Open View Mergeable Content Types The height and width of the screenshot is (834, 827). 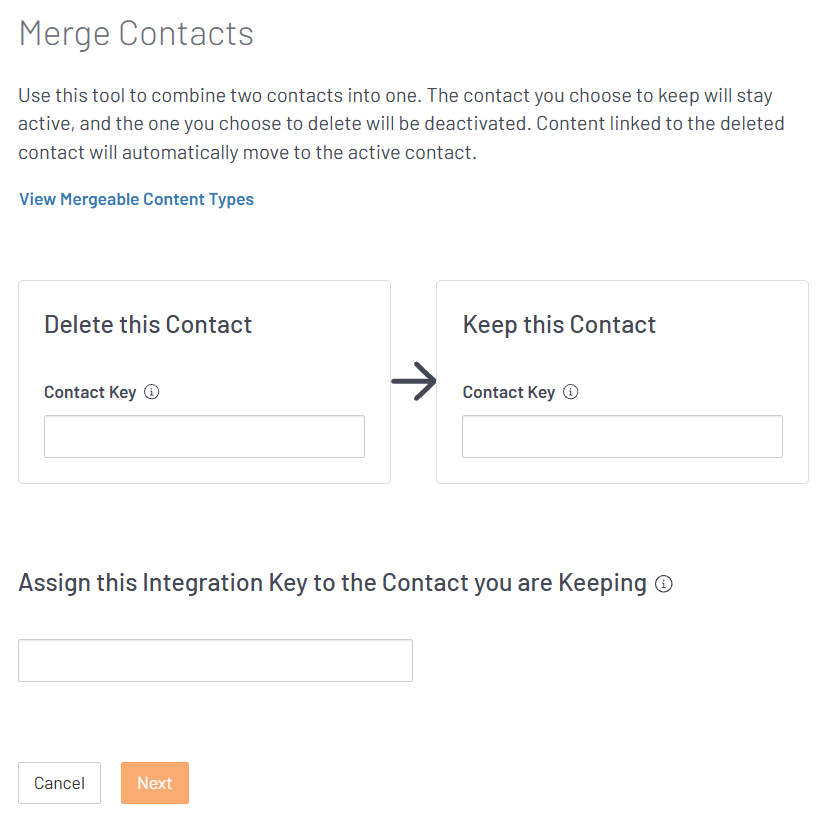(136, 199)
